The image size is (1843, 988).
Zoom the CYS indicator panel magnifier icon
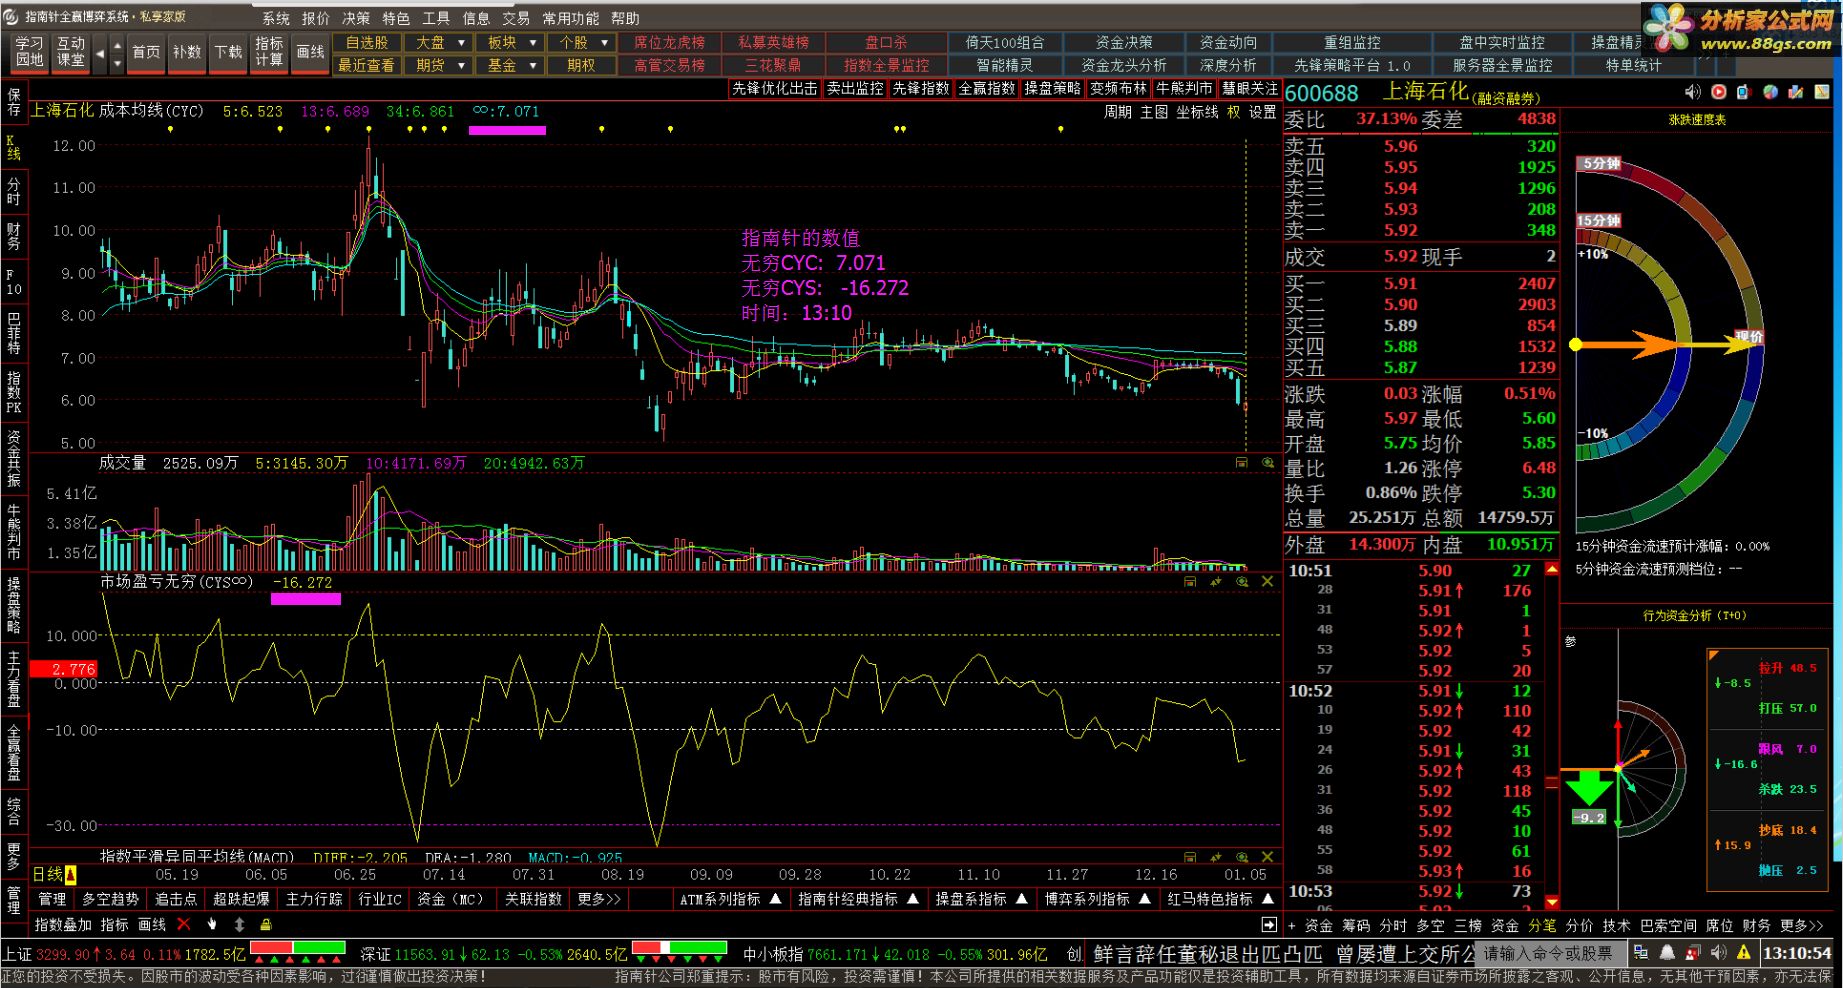click(x=1242, y=581)
